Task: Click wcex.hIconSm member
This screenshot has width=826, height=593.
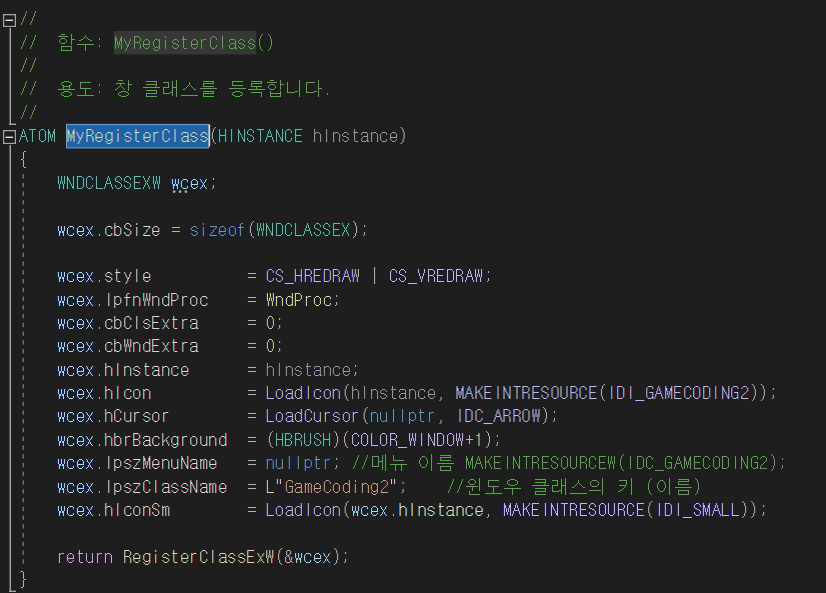Action: coord(113,510)
